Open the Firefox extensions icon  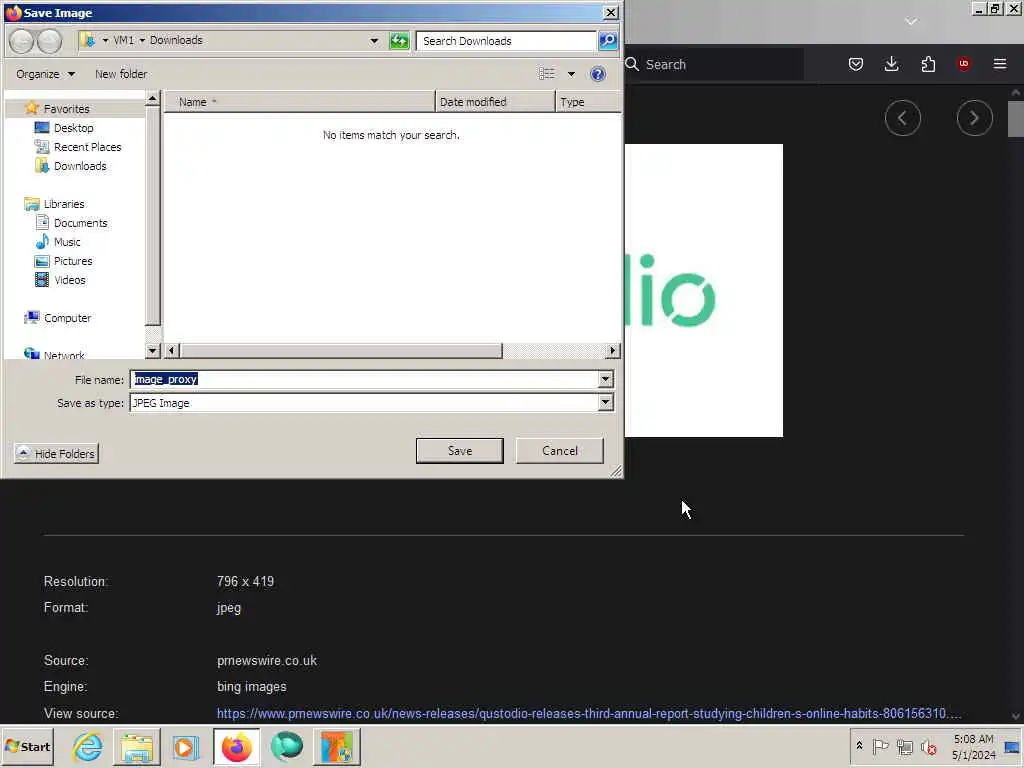tap(928, 64)
